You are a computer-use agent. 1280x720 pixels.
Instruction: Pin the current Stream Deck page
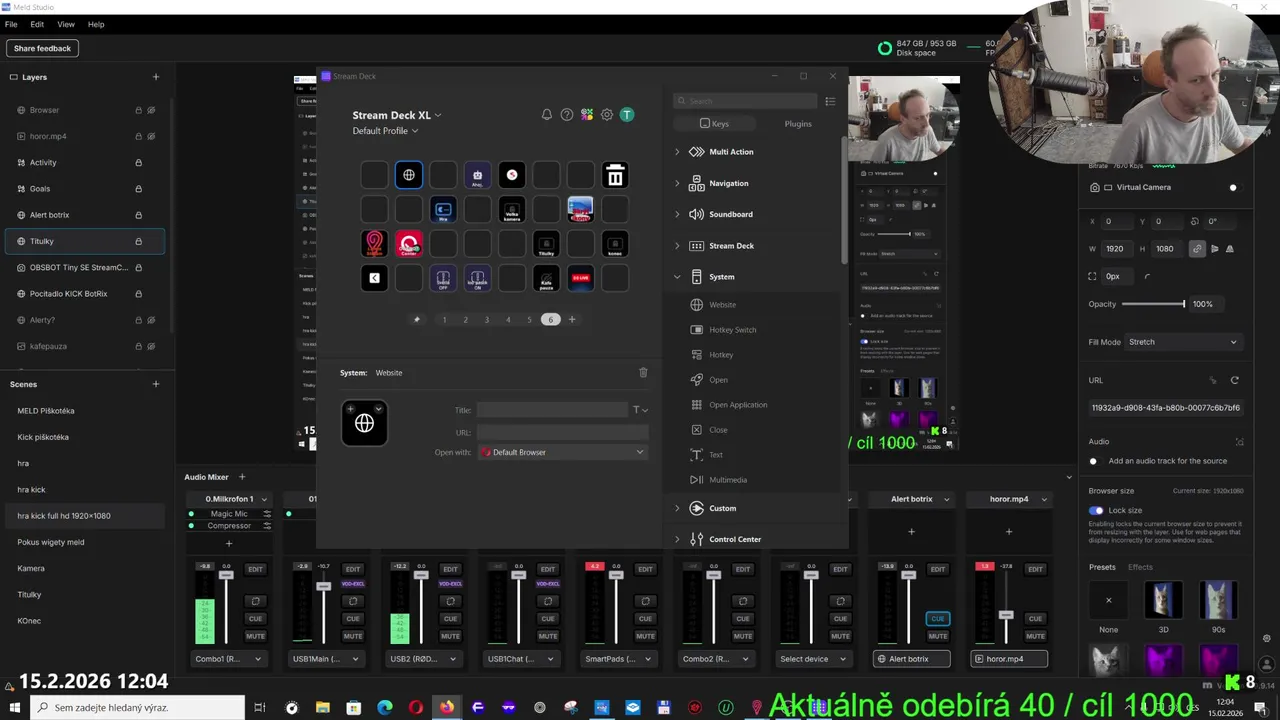(417, 320)
